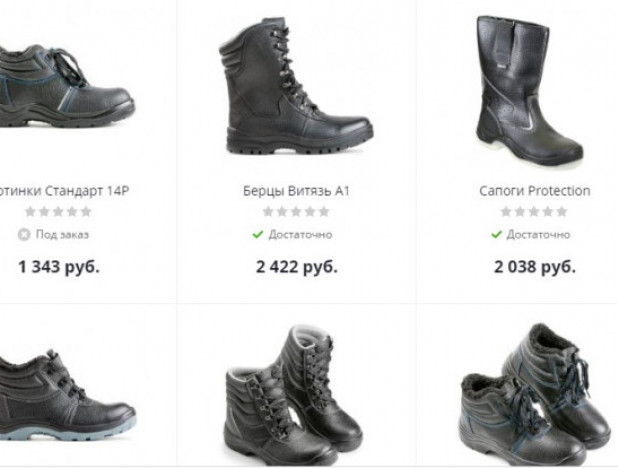Give Сапоги Protection a one-star rating
Viewport: 618px width, 468px height.
click(506, 212)
